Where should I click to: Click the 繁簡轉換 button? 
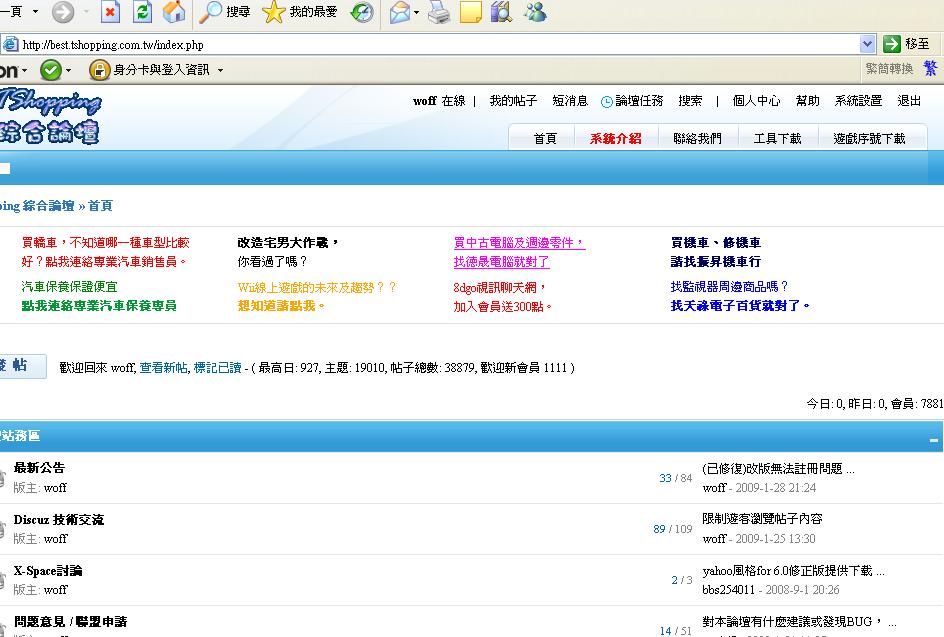[x=889, y=68]
